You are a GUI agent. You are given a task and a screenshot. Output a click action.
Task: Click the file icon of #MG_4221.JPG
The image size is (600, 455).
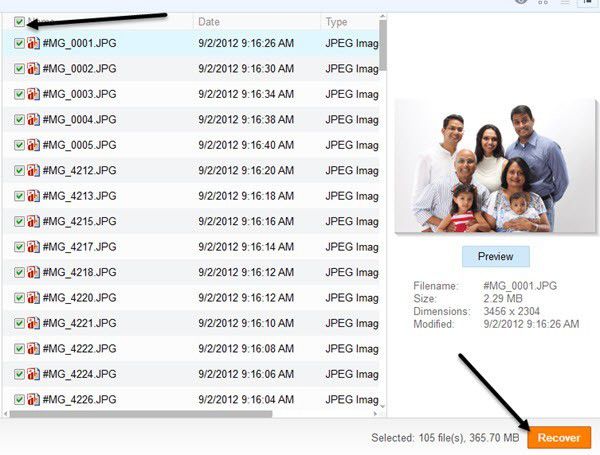pos(33,323)
